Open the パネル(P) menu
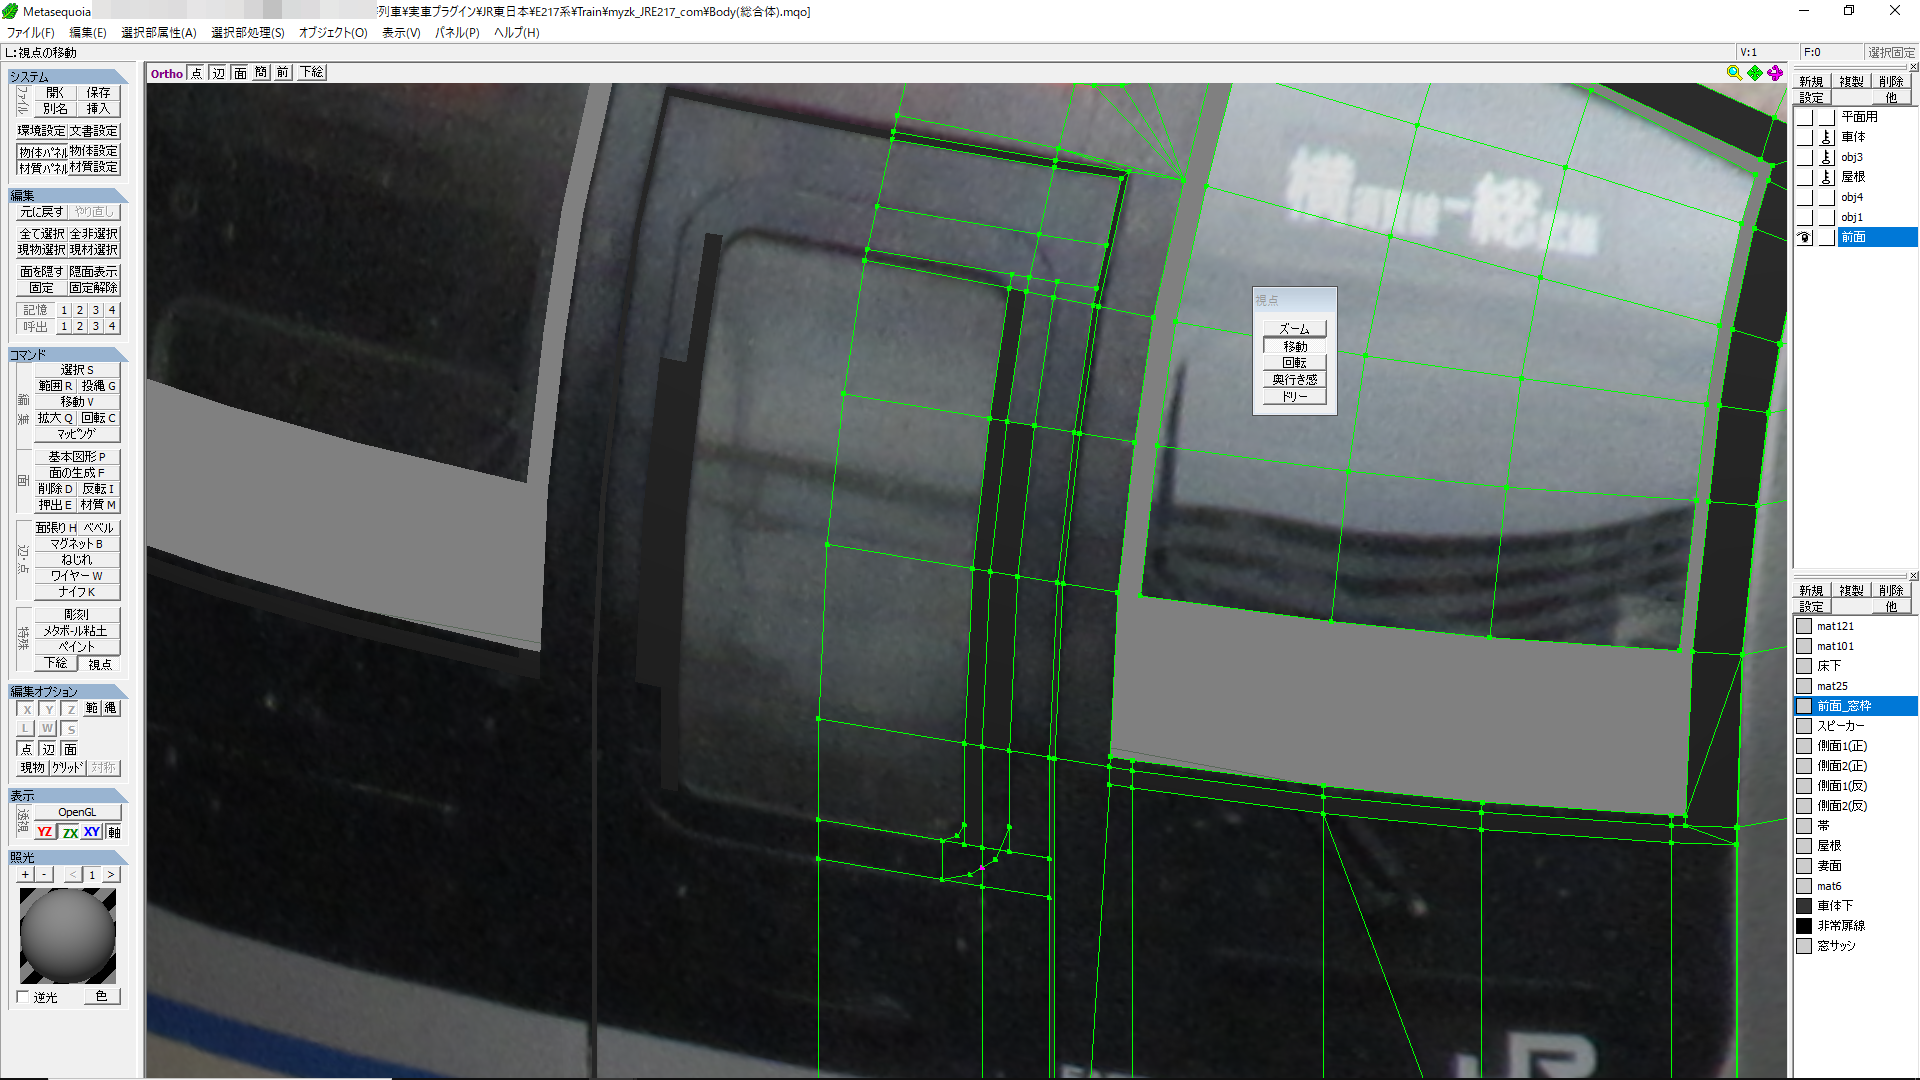Image resolution: width=1920 pixels, height=1080 pixels. [x=457, y=32]
